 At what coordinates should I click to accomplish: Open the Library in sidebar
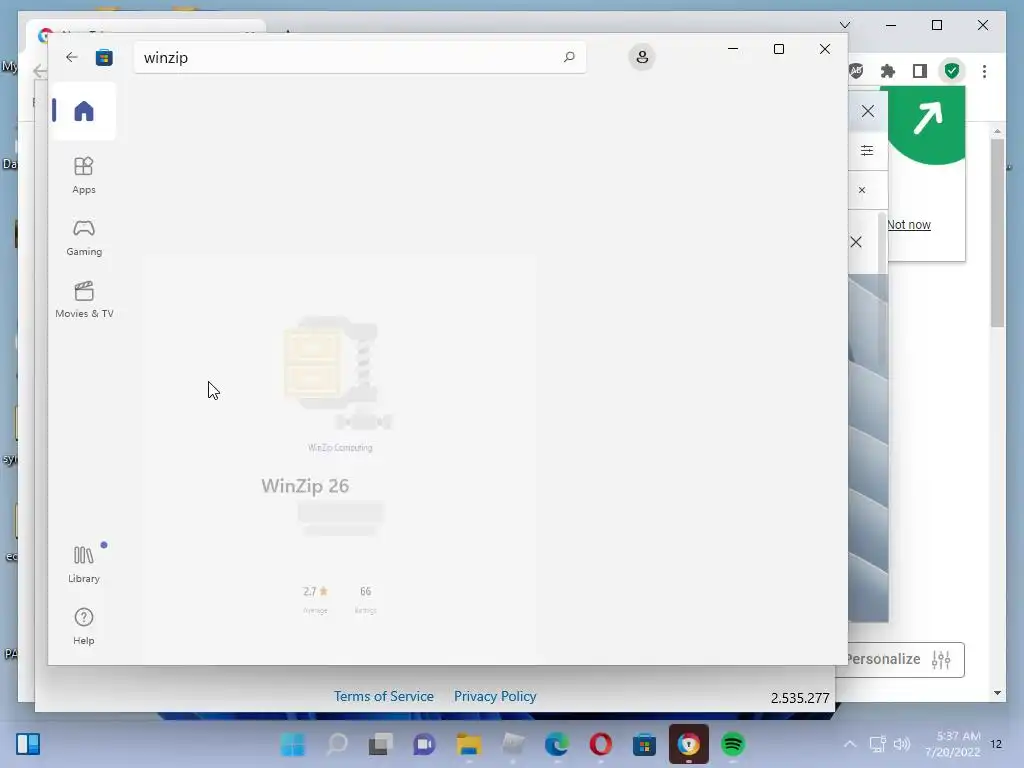pos(84,564)
